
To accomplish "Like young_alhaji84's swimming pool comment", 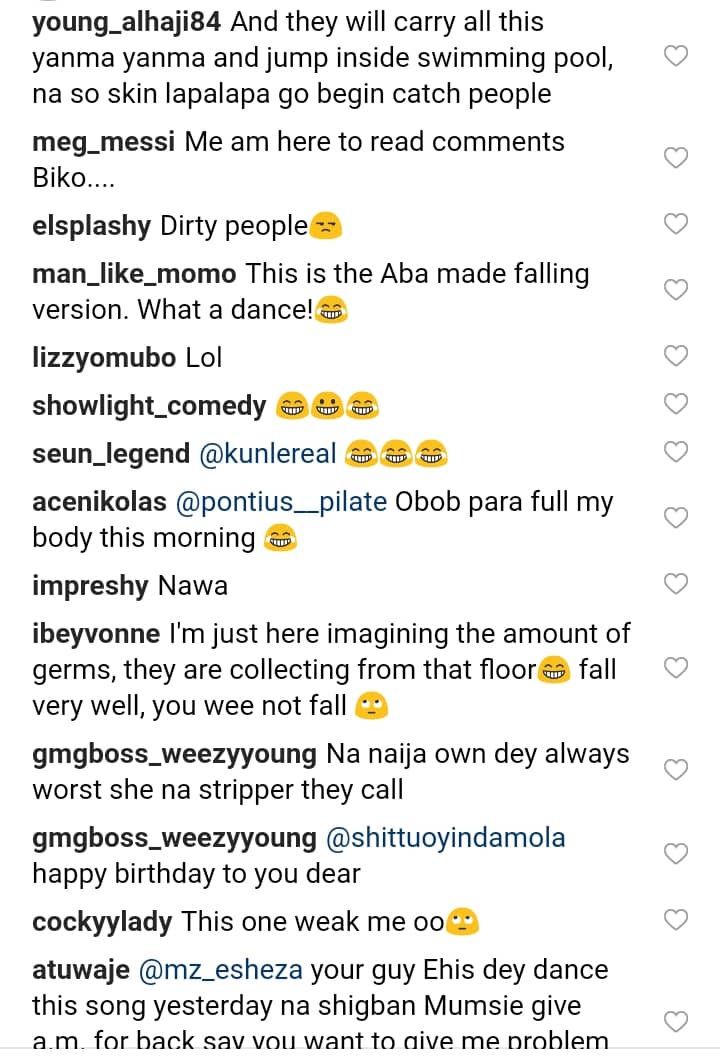I will pos(677,57).
